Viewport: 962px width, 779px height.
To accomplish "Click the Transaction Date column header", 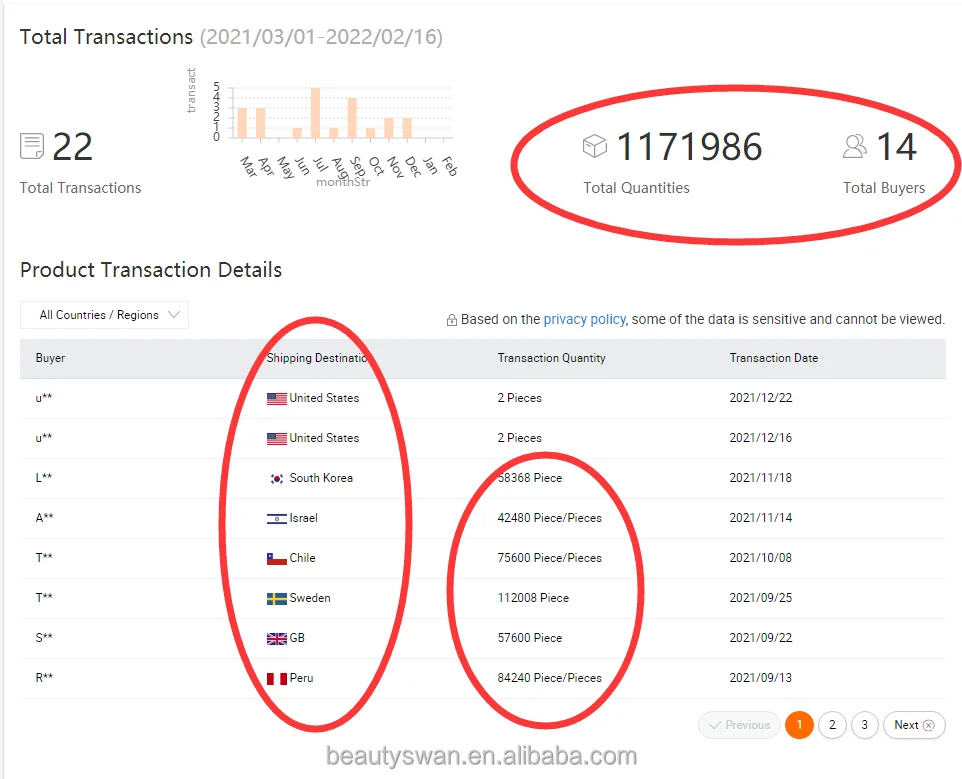I will pyautogui.click(x=773, y=358).
